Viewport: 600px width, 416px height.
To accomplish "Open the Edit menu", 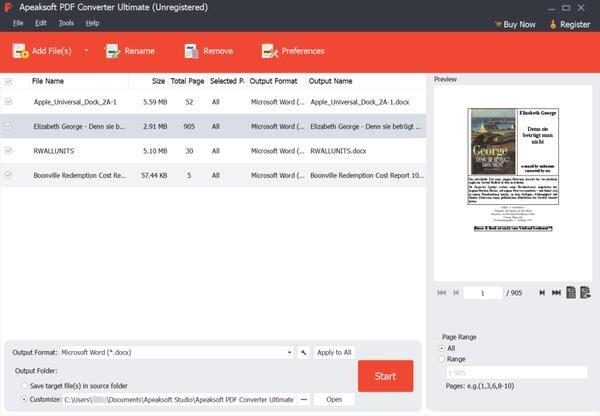I will tap(41, 22).
